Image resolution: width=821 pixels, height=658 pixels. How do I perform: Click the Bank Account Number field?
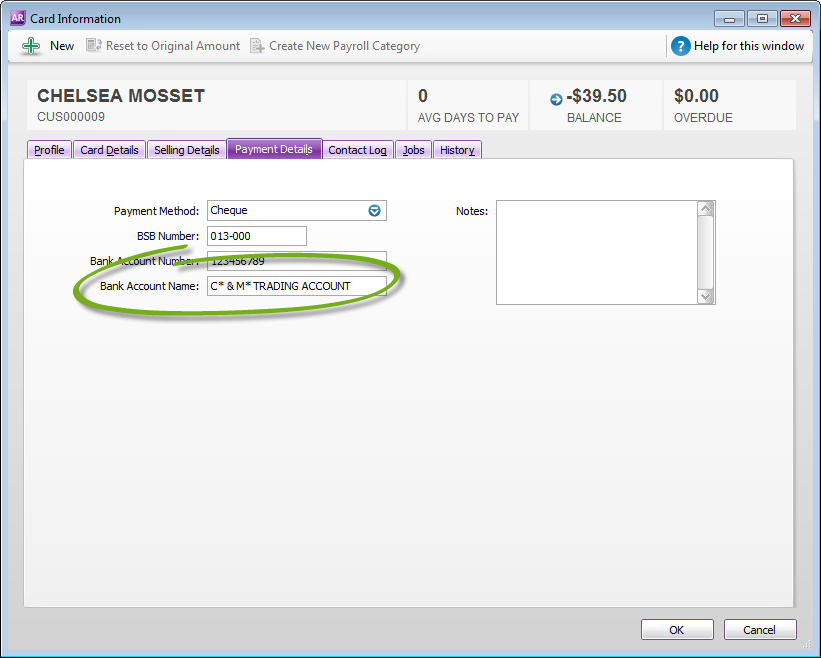coord(297,261)
